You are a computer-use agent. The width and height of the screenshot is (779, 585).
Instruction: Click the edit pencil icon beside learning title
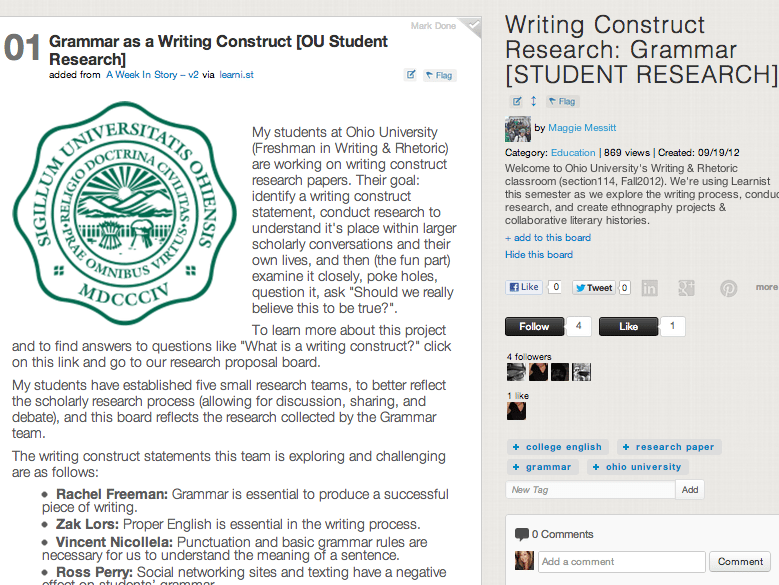click(410, 75)
